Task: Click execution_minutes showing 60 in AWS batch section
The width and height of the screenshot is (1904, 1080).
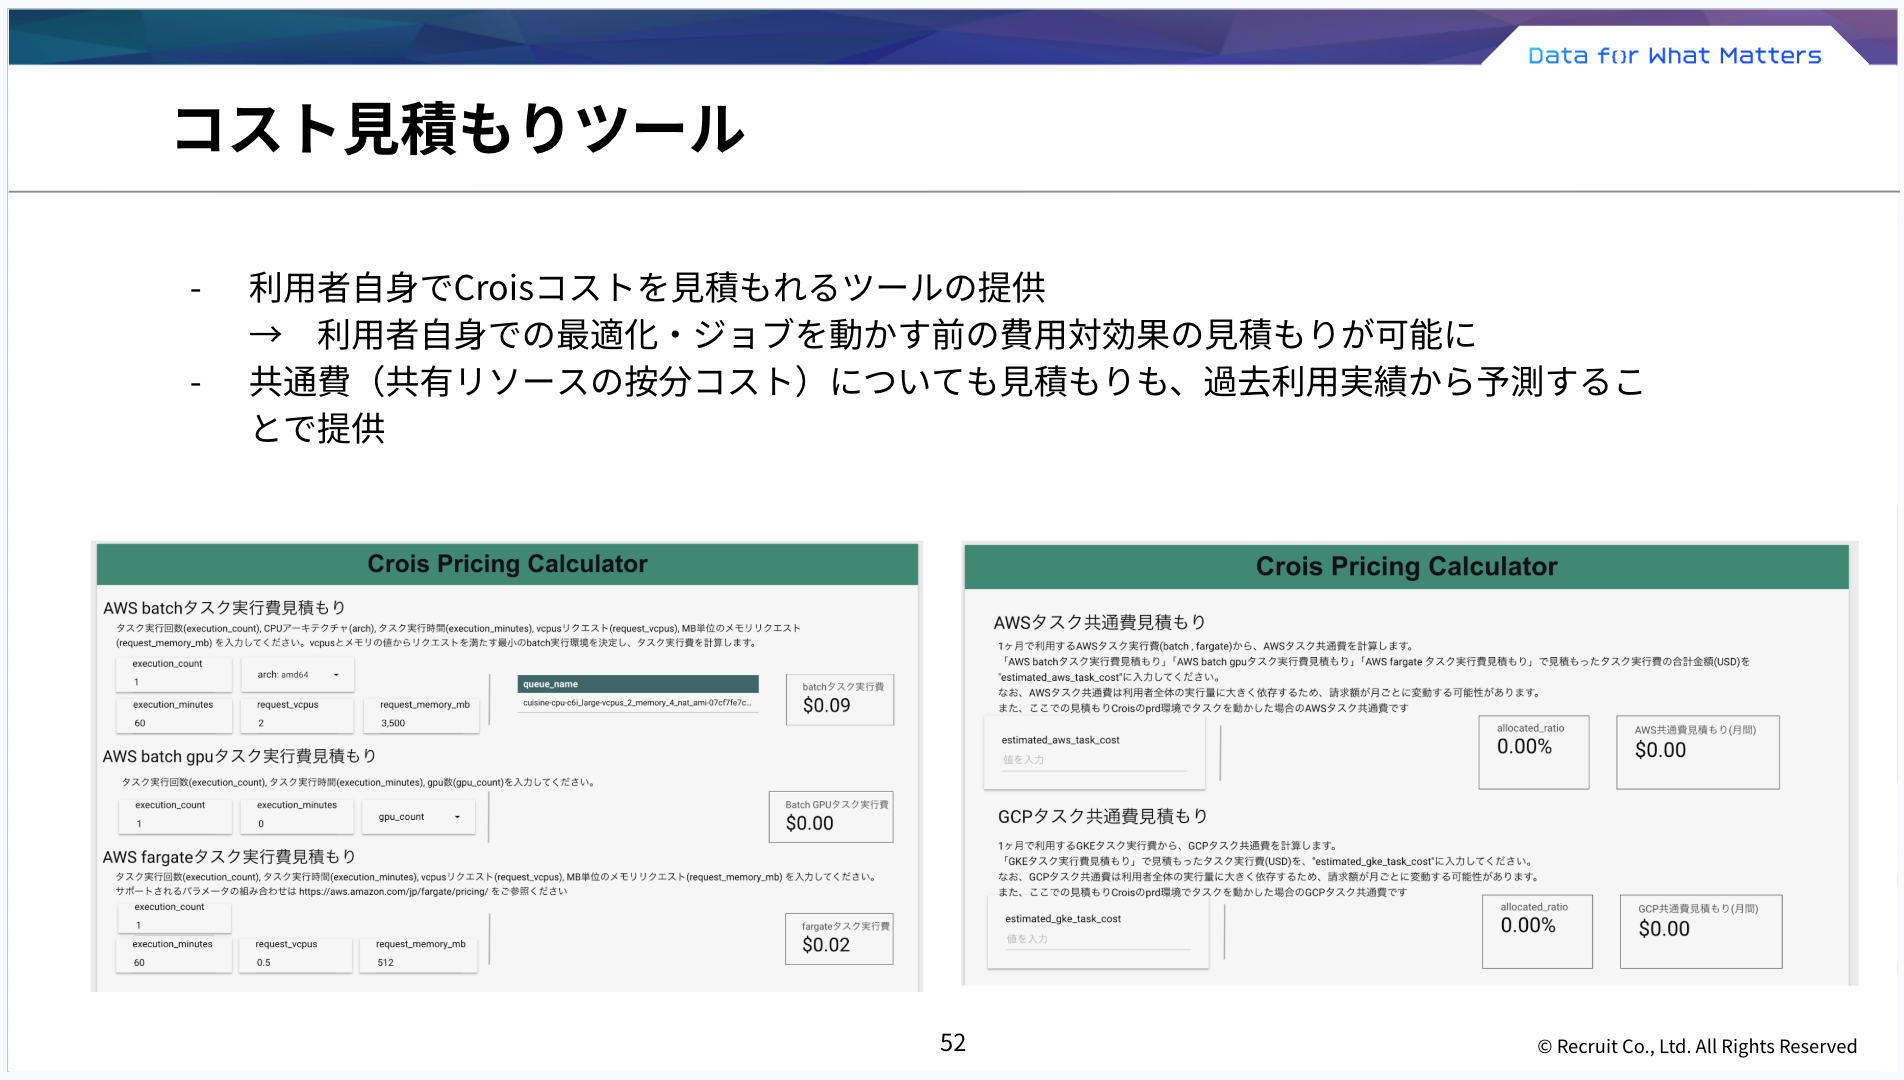Action: [174, 713]
